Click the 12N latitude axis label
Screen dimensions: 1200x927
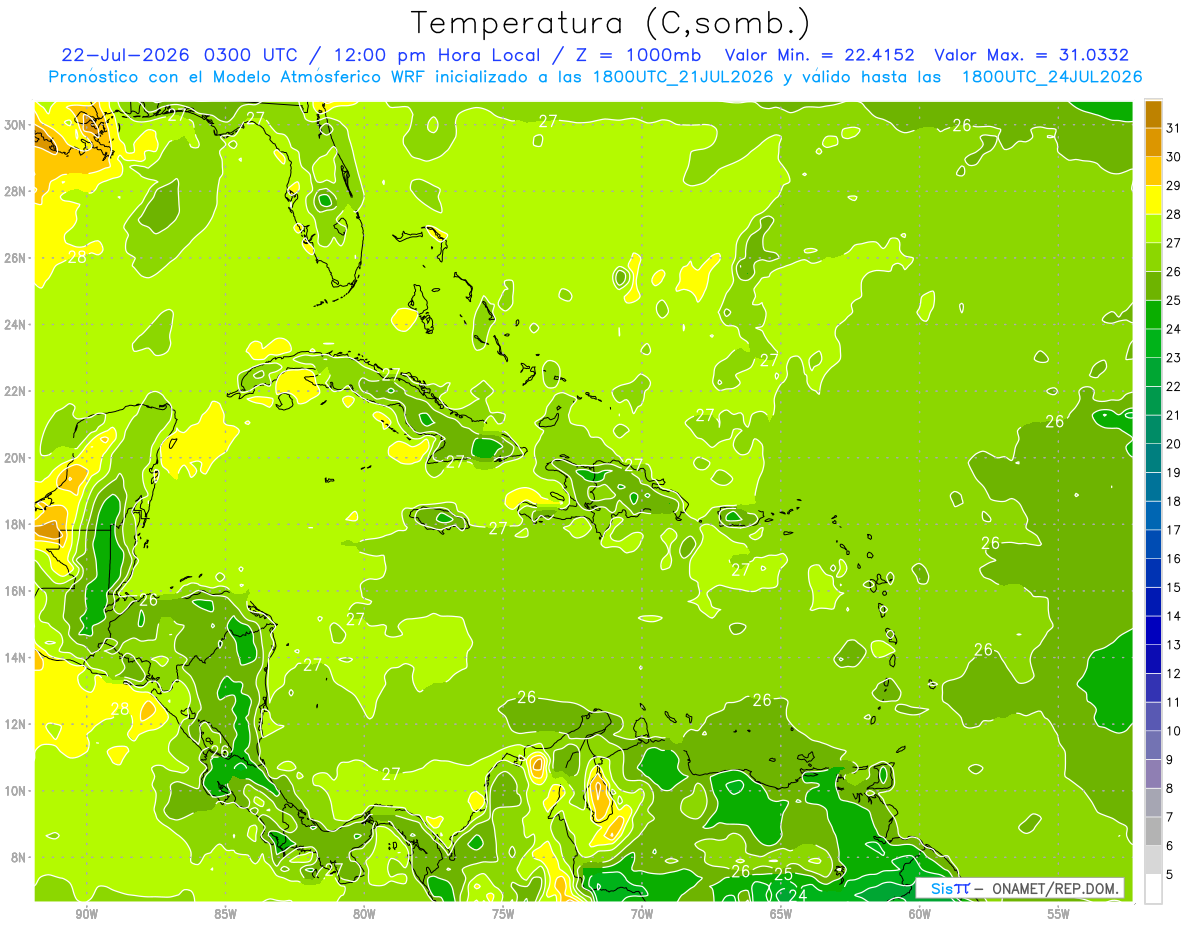(x=15, y=724)
